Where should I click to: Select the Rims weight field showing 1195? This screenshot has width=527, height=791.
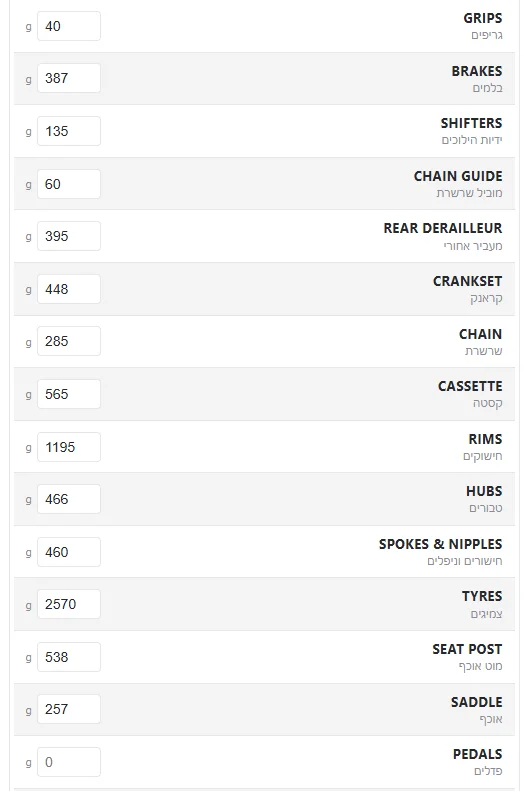pos(69,447)
